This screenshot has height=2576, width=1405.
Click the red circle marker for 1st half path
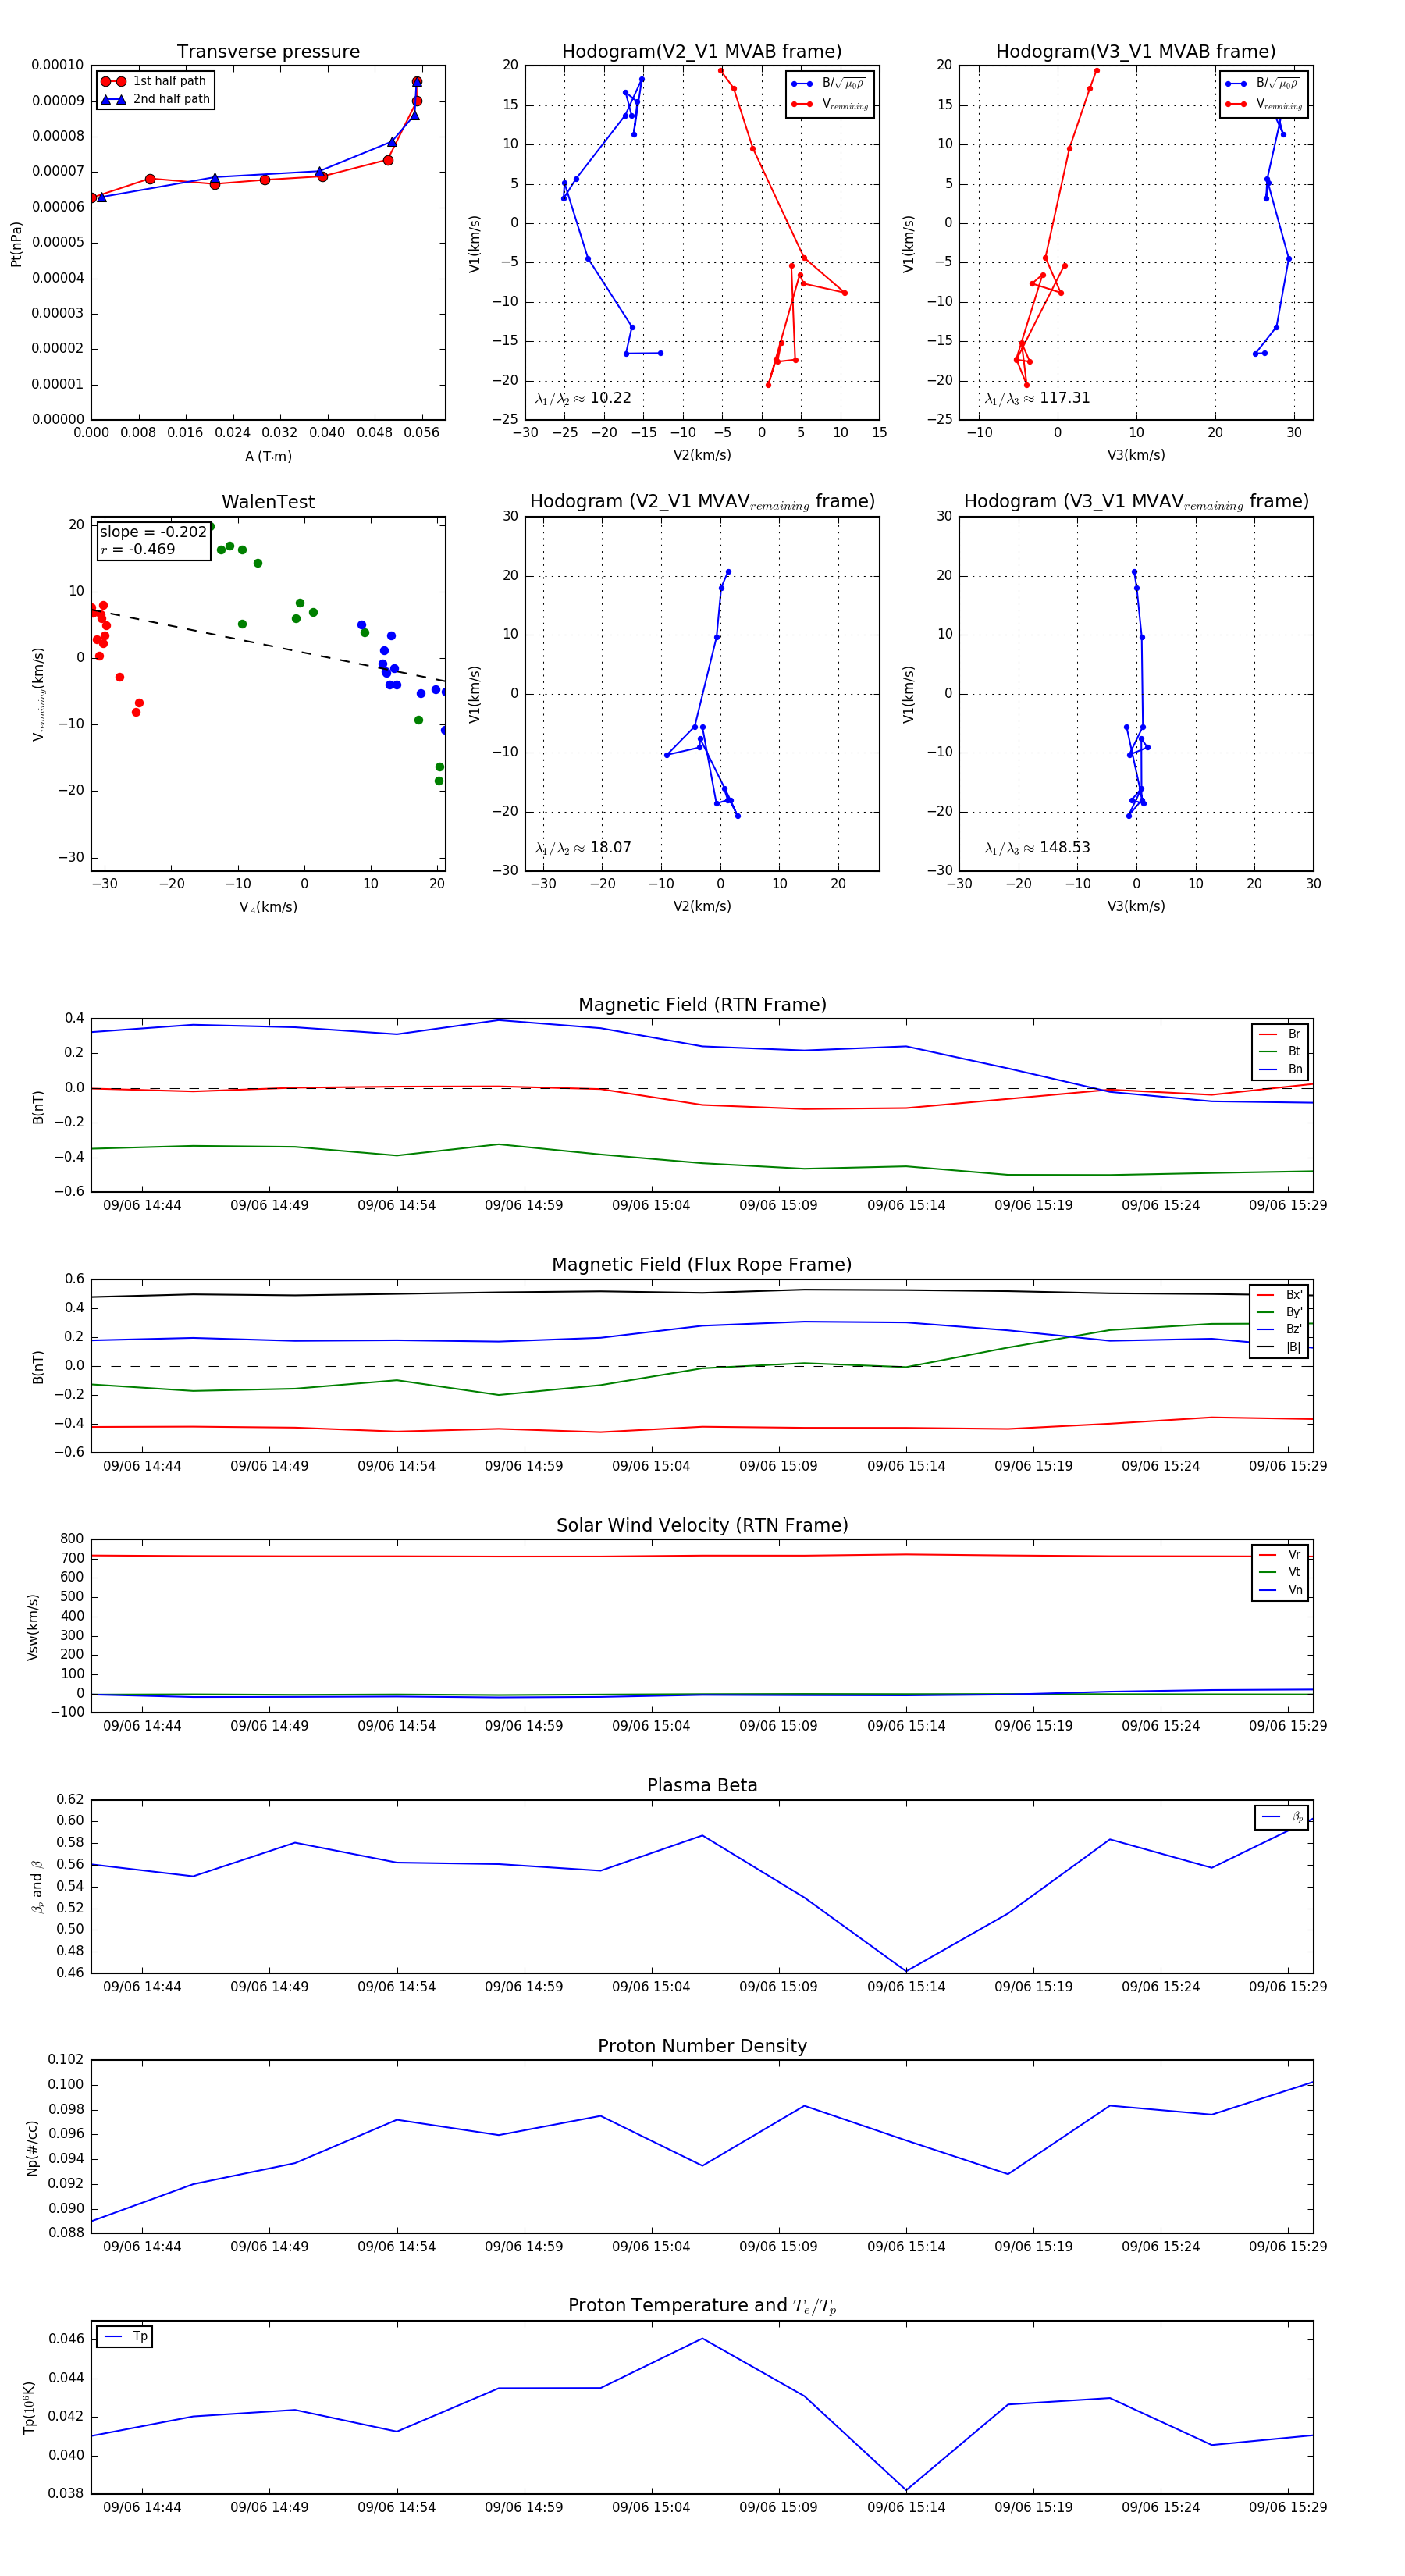113,81
